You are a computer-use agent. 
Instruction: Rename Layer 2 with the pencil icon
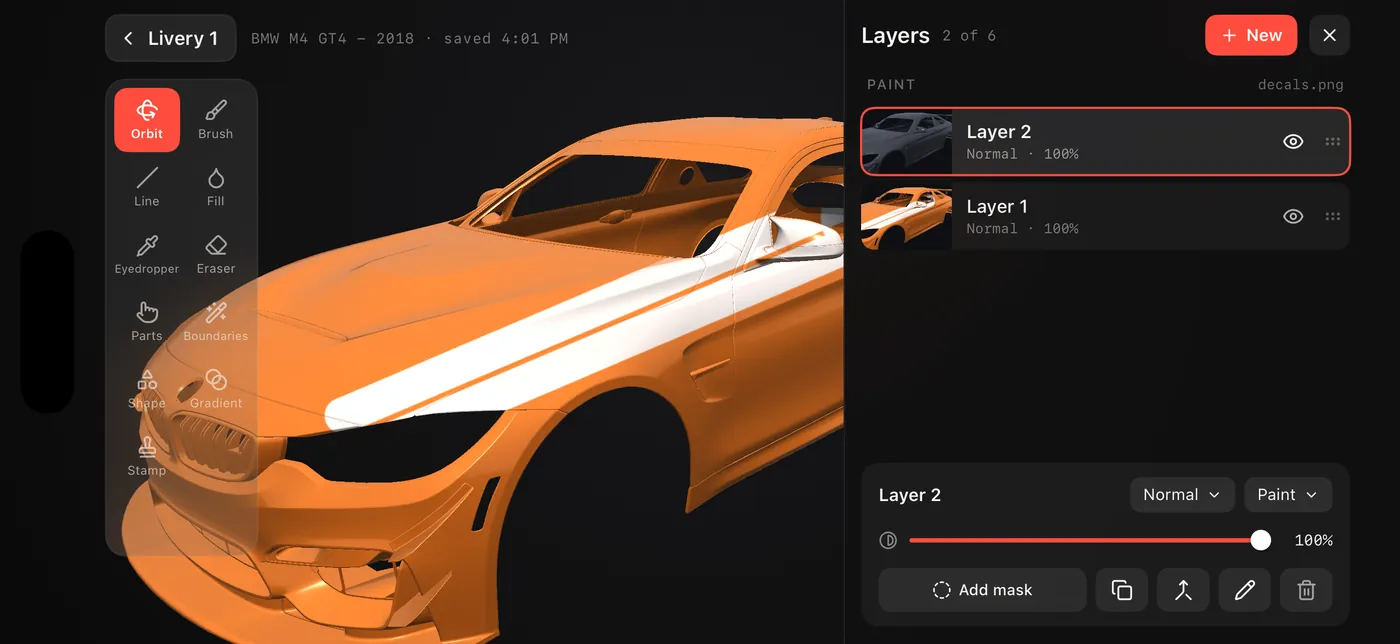(x=1245, y=590)
